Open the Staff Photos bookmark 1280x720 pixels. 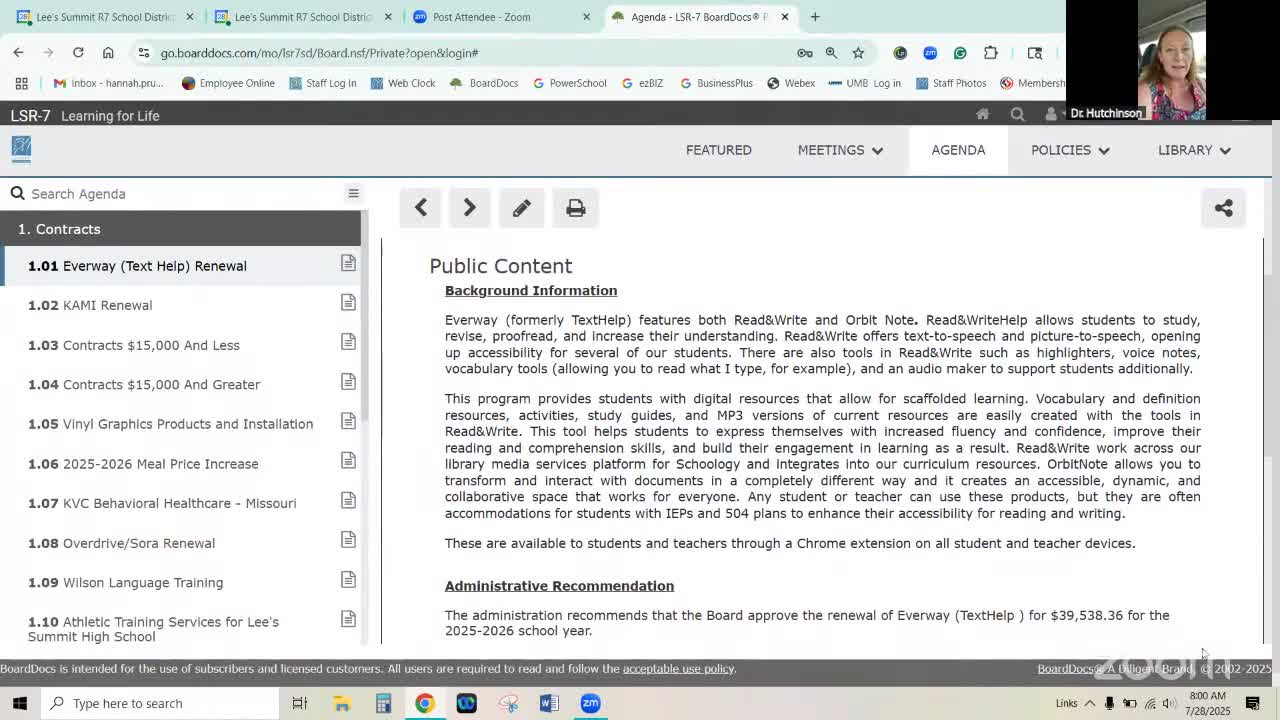[950, 83]
